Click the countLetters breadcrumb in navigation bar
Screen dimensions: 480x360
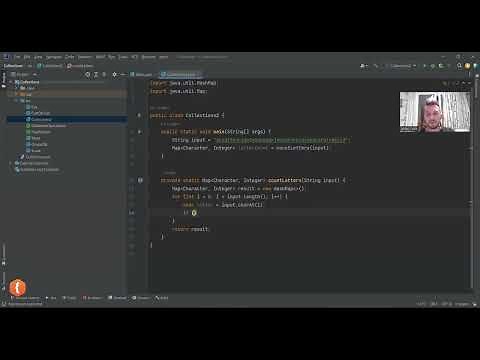point(80,66)
